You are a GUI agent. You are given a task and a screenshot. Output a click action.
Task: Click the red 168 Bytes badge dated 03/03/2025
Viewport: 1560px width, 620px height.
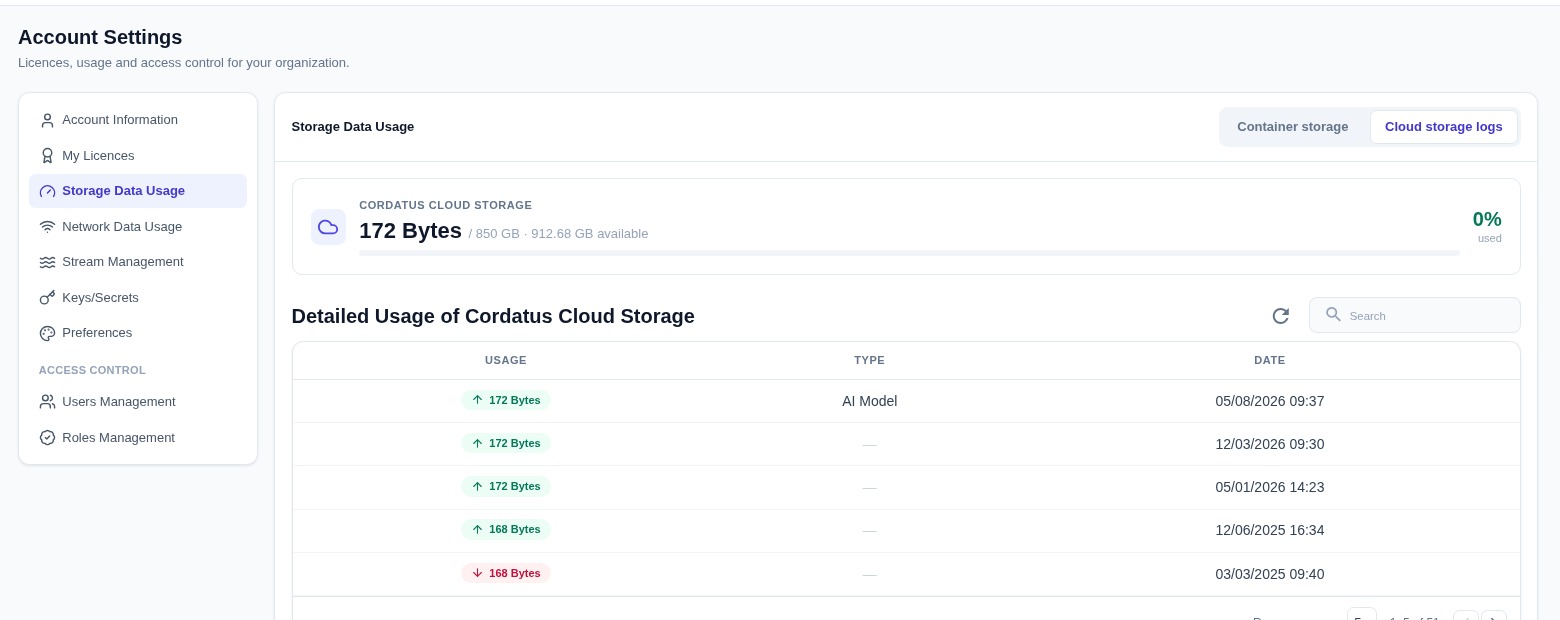point(506,573)
